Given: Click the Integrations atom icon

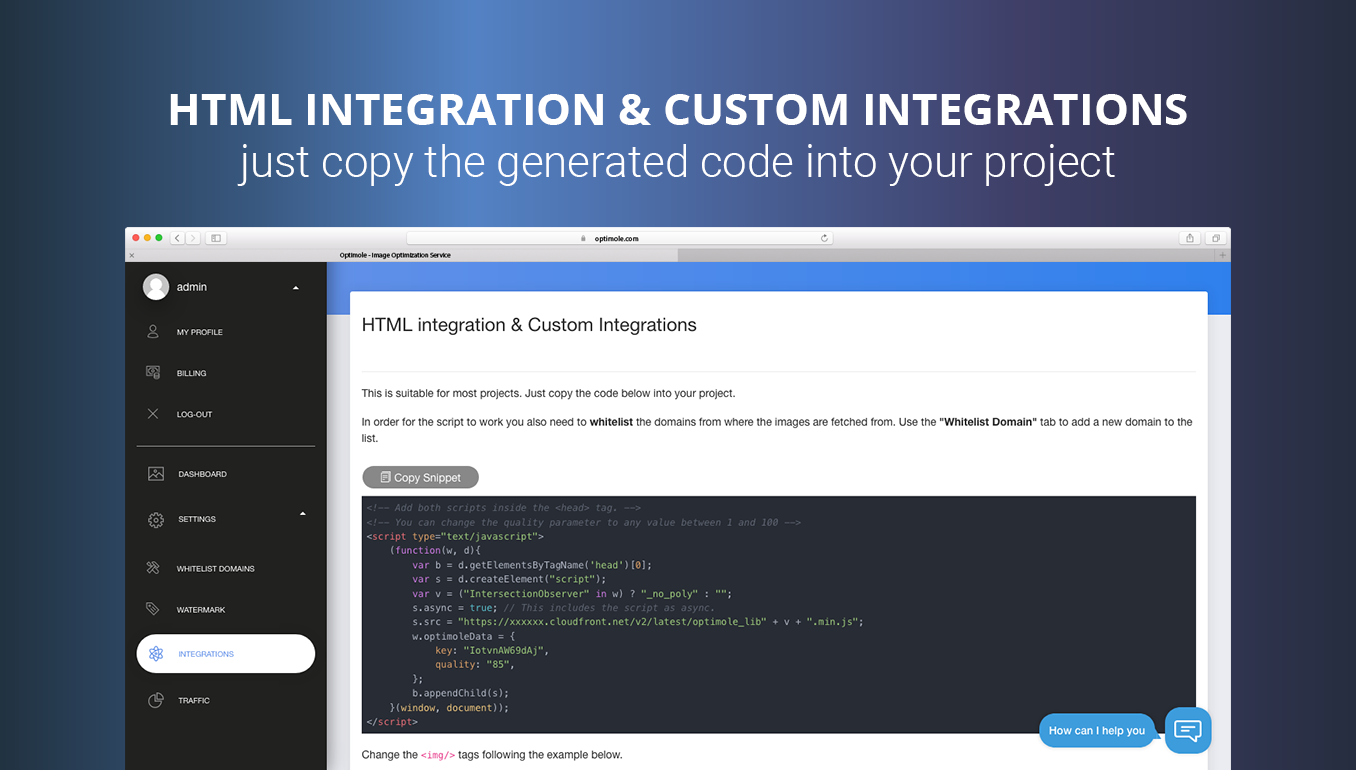Looking at the screenshot, I should point(156,654).
